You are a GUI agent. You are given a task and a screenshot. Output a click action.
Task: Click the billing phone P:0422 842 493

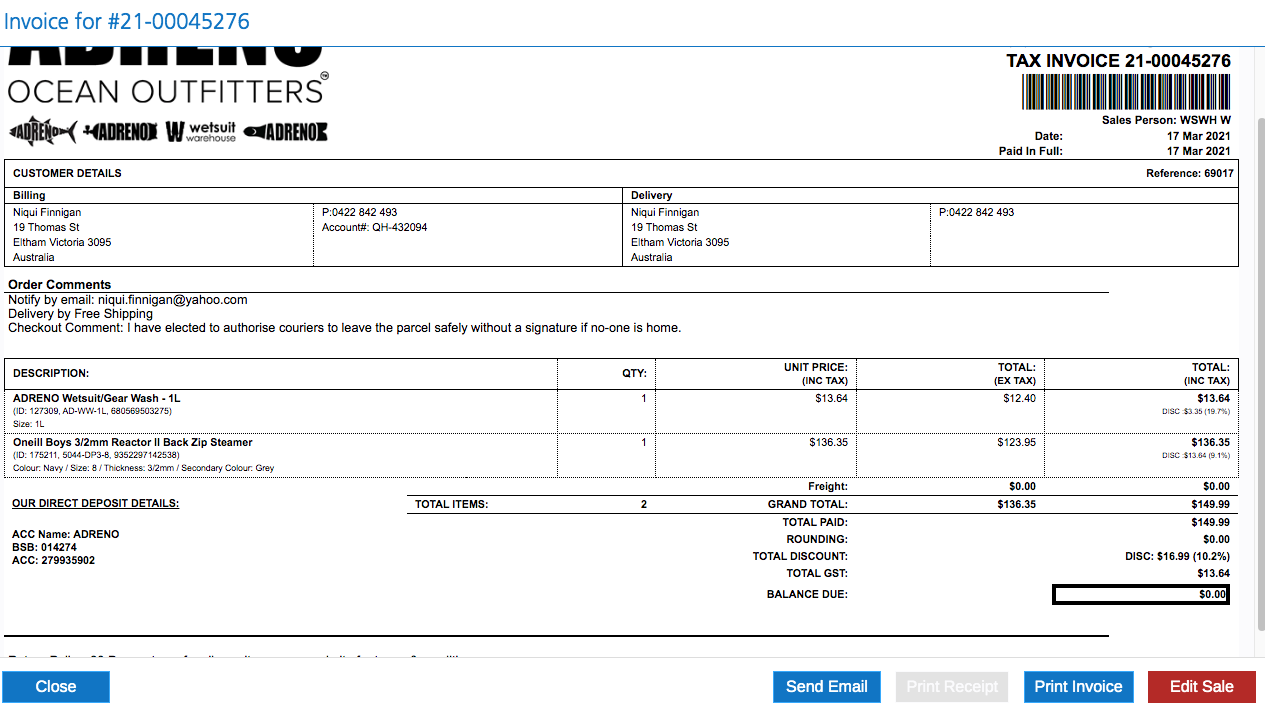pos(359,212)
